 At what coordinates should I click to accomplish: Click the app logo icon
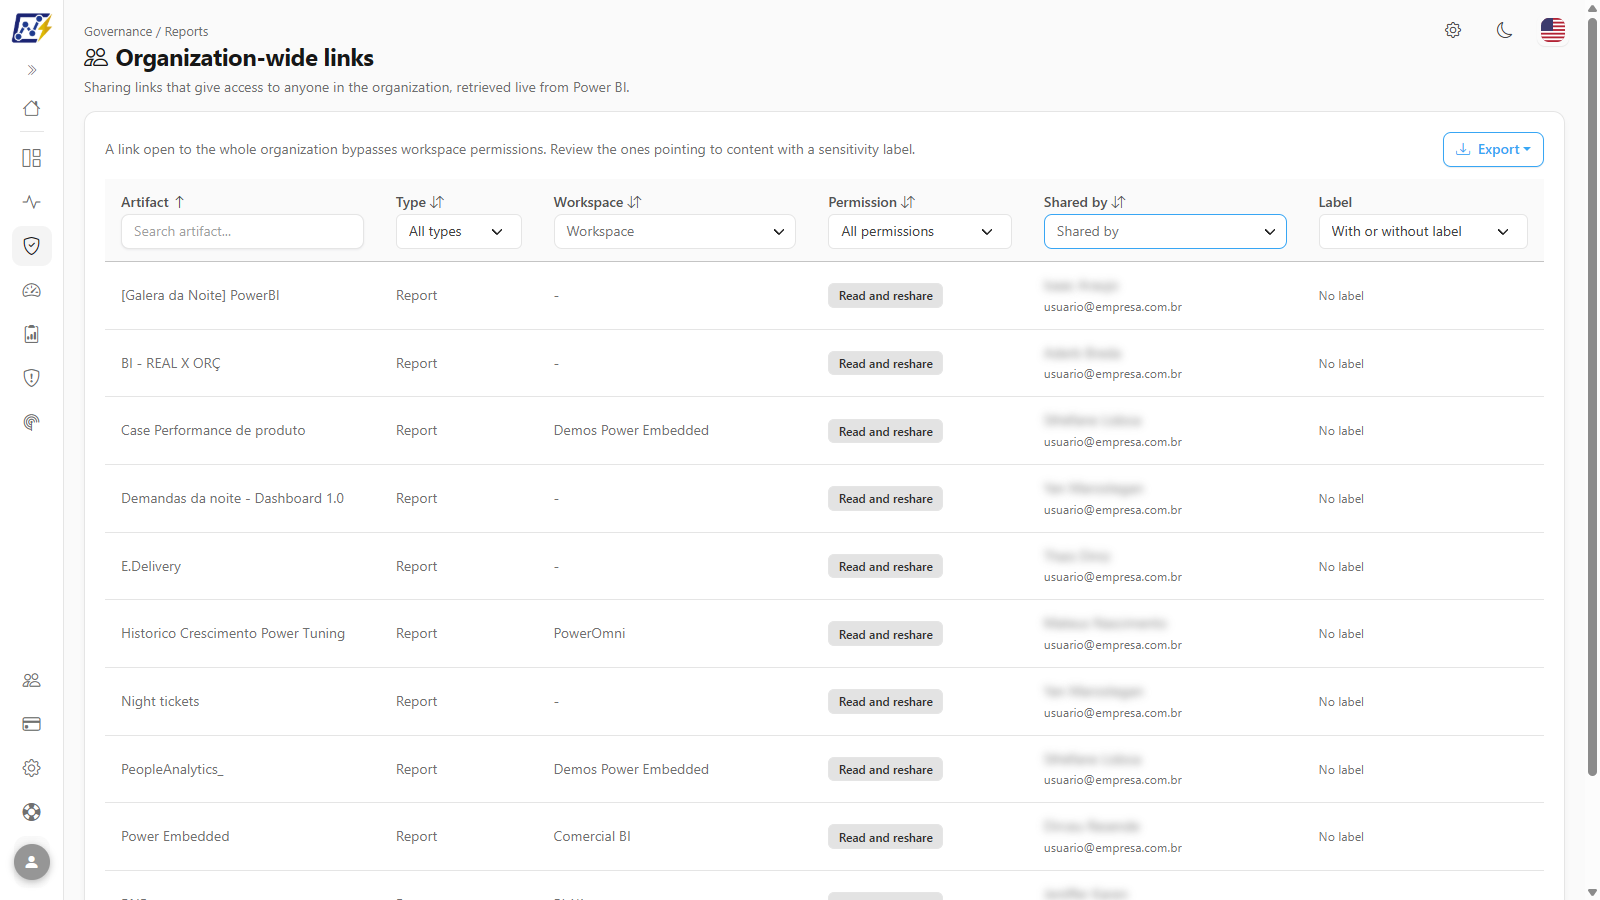tap(32, 27)
